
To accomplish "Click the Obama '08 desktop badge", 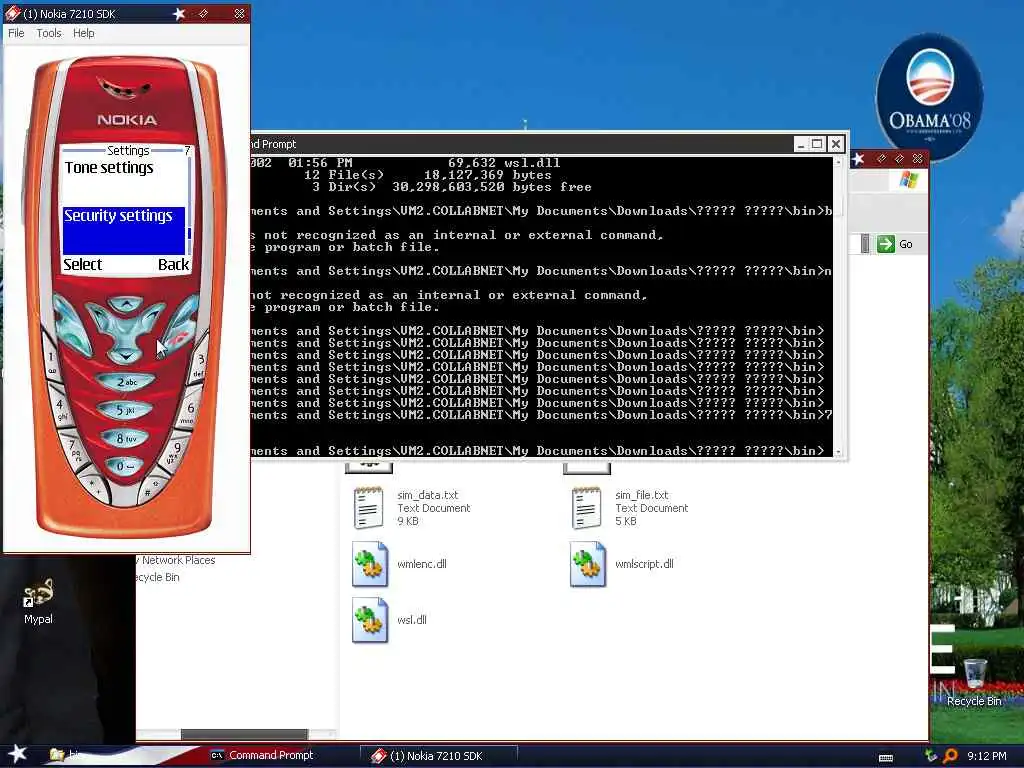I will (929, 98).
